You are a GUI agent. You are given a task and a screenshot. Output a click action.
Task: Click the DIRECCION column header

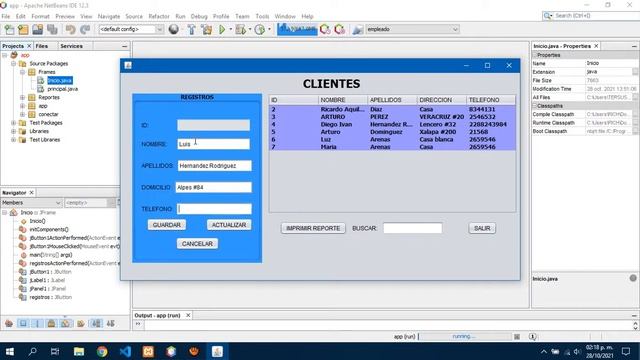[x=442, y=100]
